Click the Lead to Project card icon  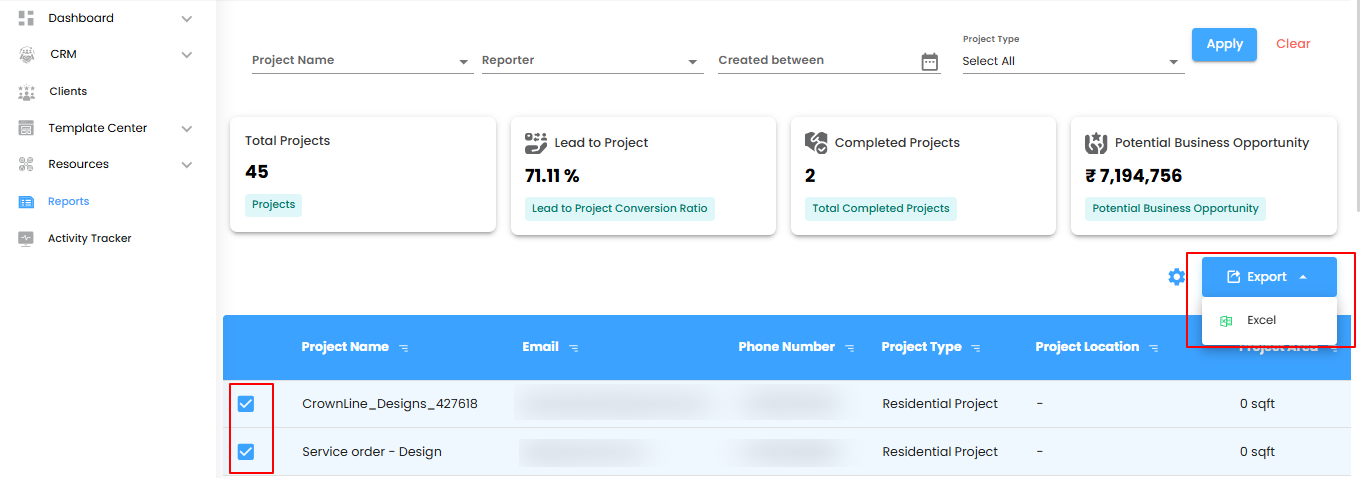coord(536,143)
